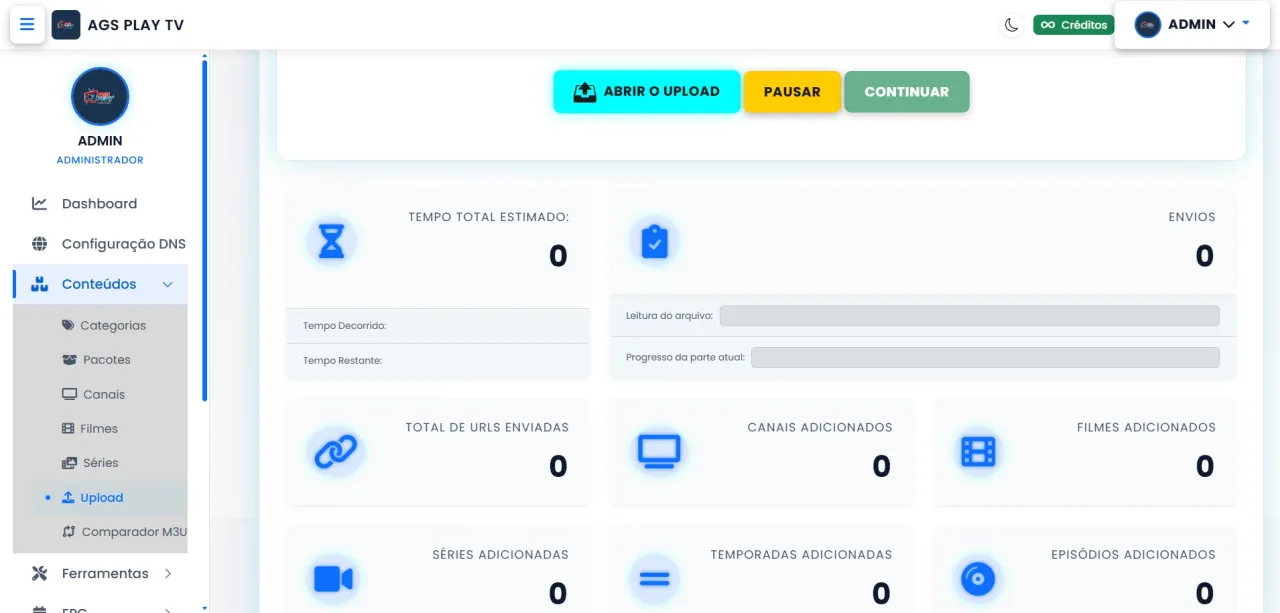1280x613 pixels.
Task: Collapse the Conteúdos menu section
Action: [x=100, y=284]
